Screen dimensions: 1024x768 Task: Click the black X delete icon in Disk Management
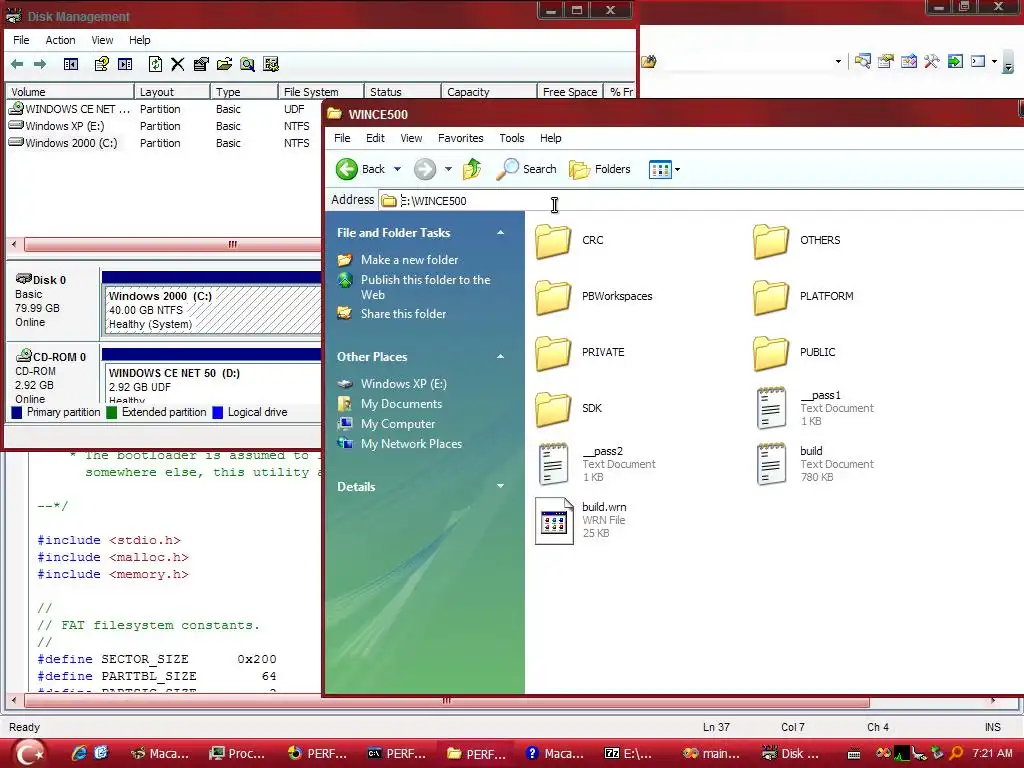point(178,64)
